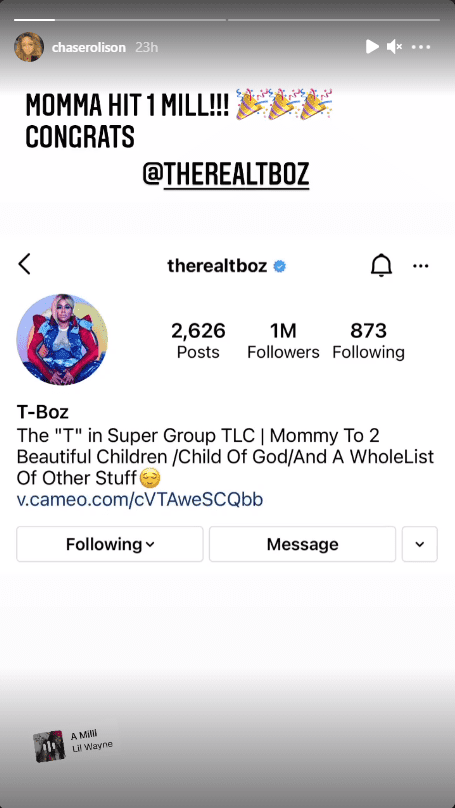
Task: Go back using the arrow
Action: 24,264
